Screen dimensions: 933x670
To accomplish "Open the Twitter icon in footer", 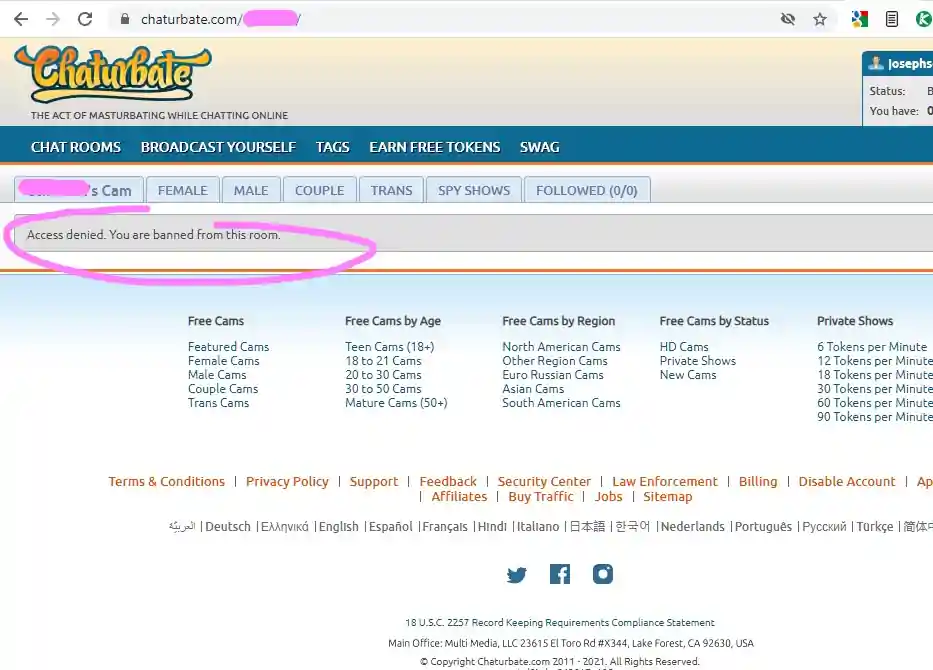I will 516,575.
